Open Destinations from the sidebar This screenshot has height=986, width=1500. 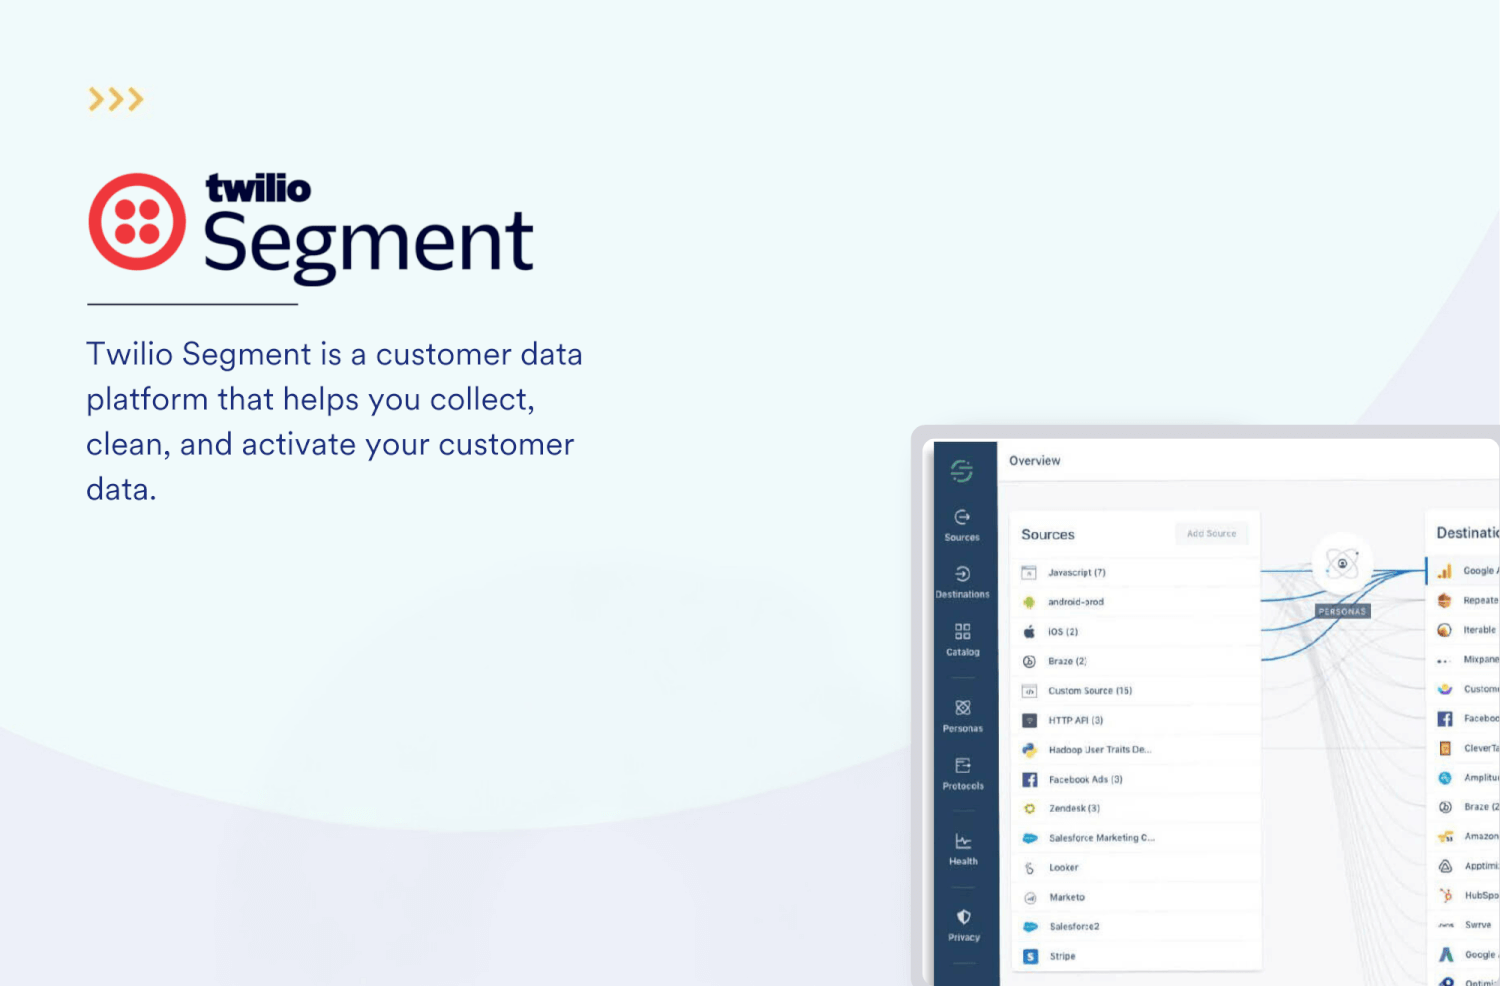coord(962,583)
